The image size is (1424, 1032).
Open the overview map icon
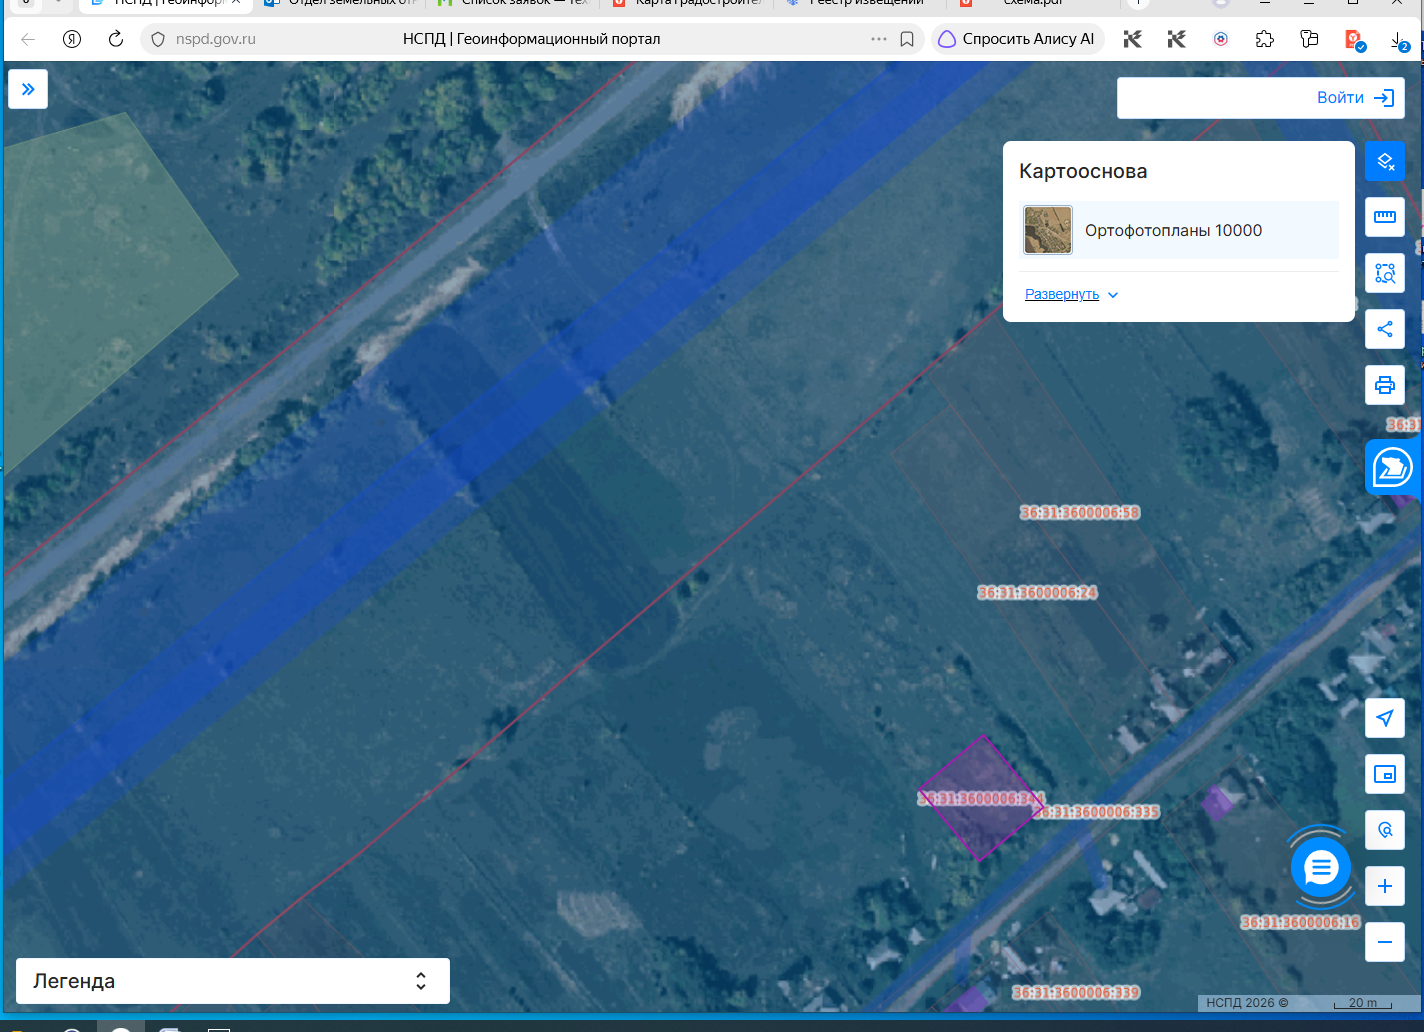point(1385,774)
